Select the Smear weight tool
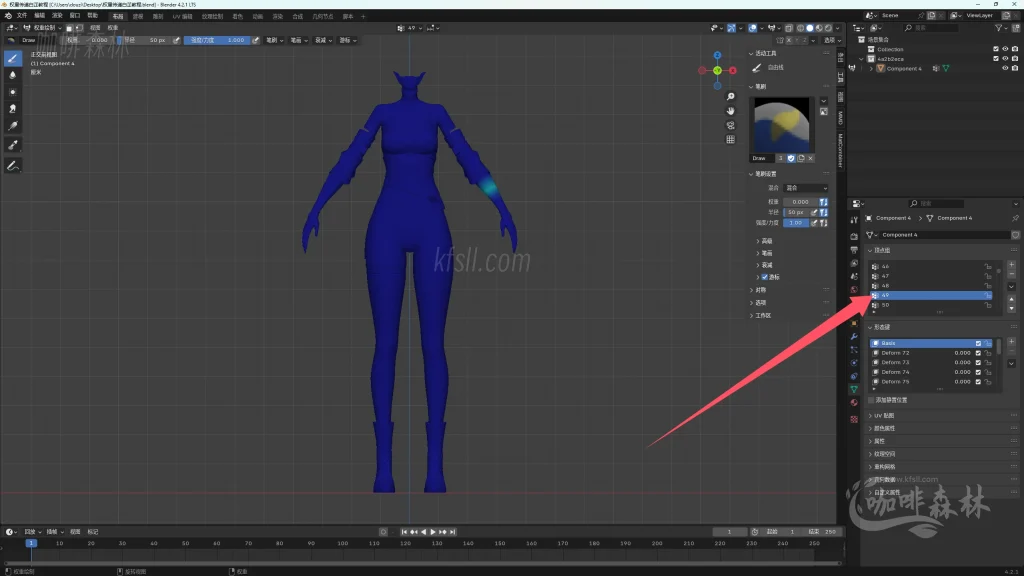The height and width of the screenshot is (576, 1024). (x=12, y=109)
